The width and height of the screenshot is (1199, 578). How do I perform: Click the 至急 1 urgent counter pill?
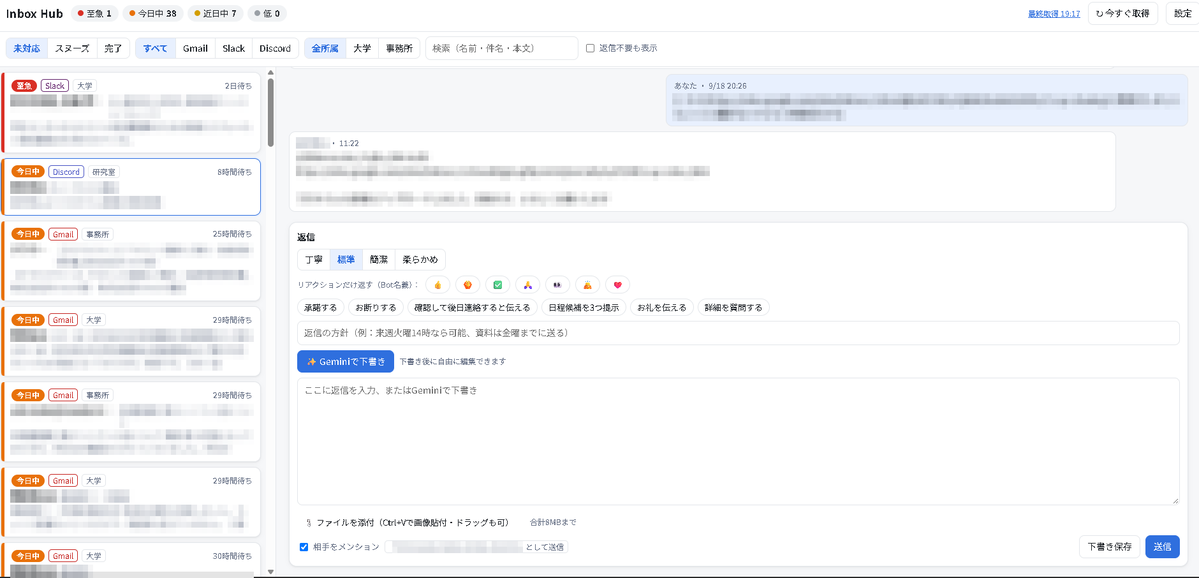(94, 13)
